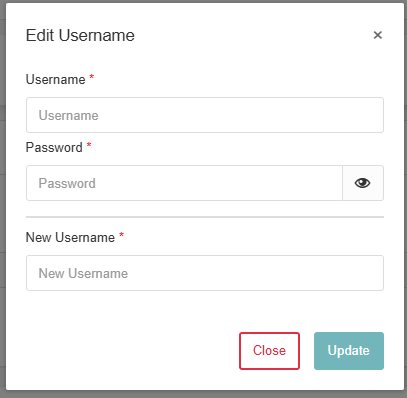Toggle password visibility with the eye icon

coord(362,183)
